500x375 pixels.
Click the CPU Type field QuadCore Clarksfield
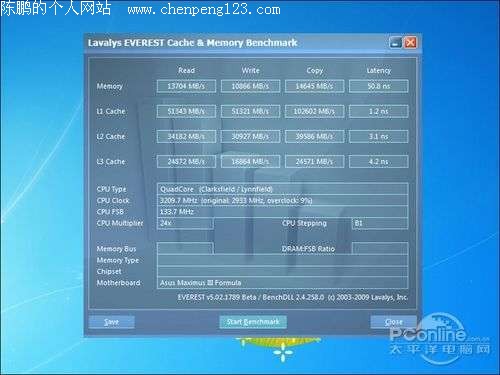(282, 189)
